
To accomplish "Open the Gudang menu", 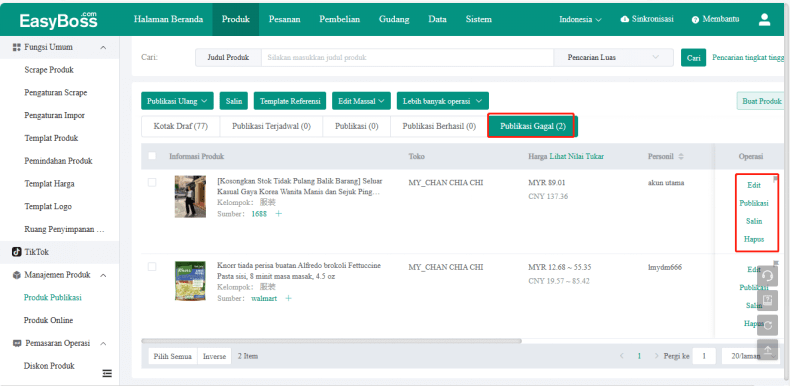I will tap(393, 19).
